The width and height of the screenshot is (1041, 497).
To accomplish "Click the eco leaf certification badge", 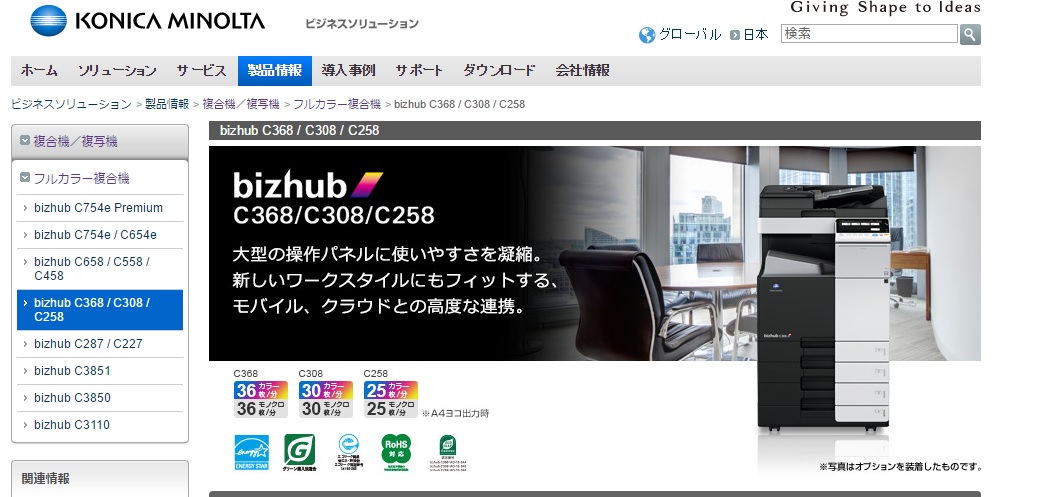I will pyautogui.click(x=447, y=453).
